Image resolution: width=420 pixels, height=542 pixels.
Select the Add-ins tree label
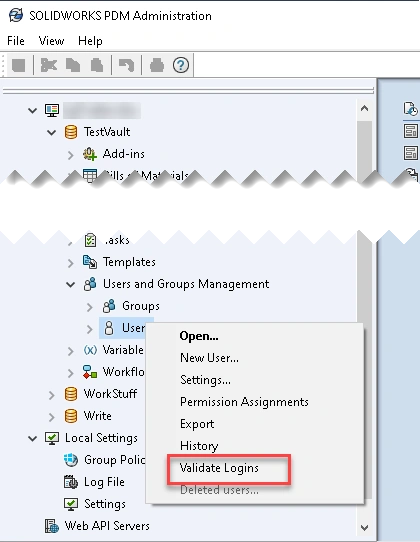point(123,154)
